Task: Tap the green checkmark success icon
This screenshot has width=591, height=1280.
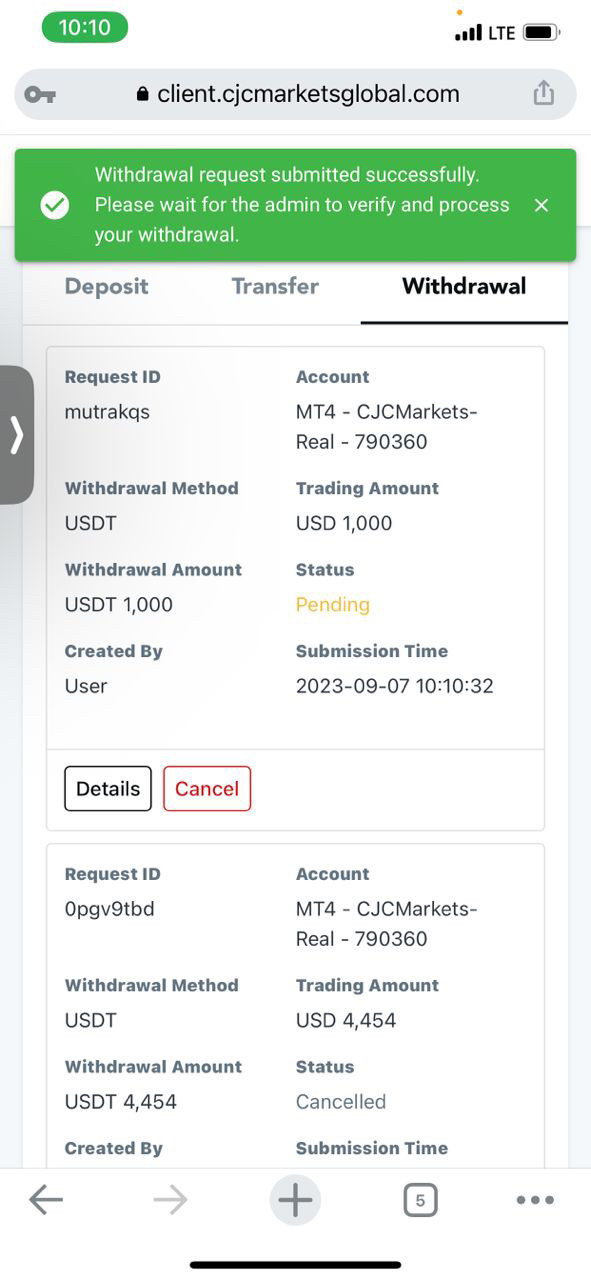Action: pos(55,205)
